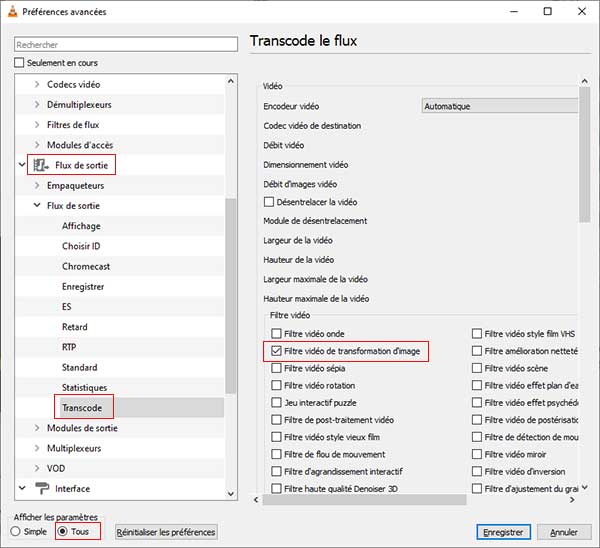The width and height of the screenshot is (600, 548).
Task: Click the Interface paint roller icon
Action: (x=41, y=488)
